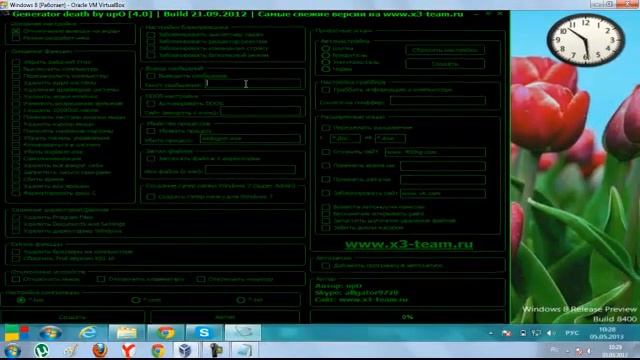Screen dimensions: 640x360
Task: Click button right of 'Создать'
Action: pos(225,317)
